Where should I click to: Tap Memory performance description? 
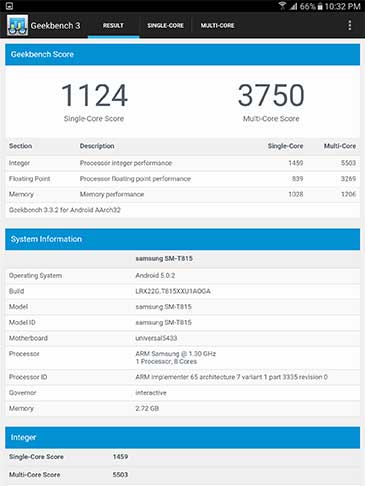[112, 194]
